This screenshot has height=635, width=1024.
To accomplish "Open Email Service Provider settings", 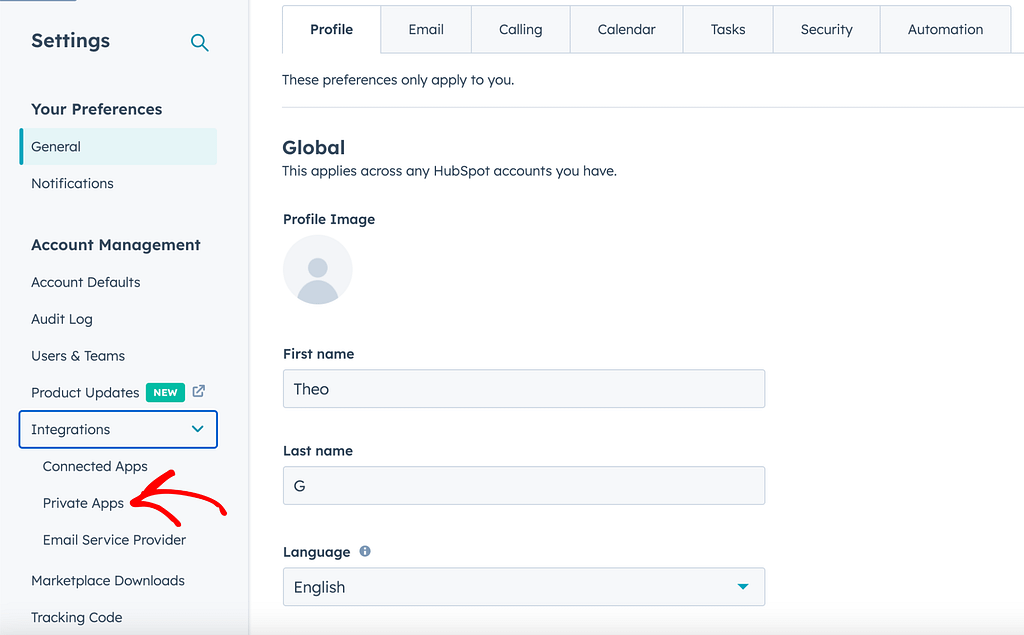I will coord(114,540).
